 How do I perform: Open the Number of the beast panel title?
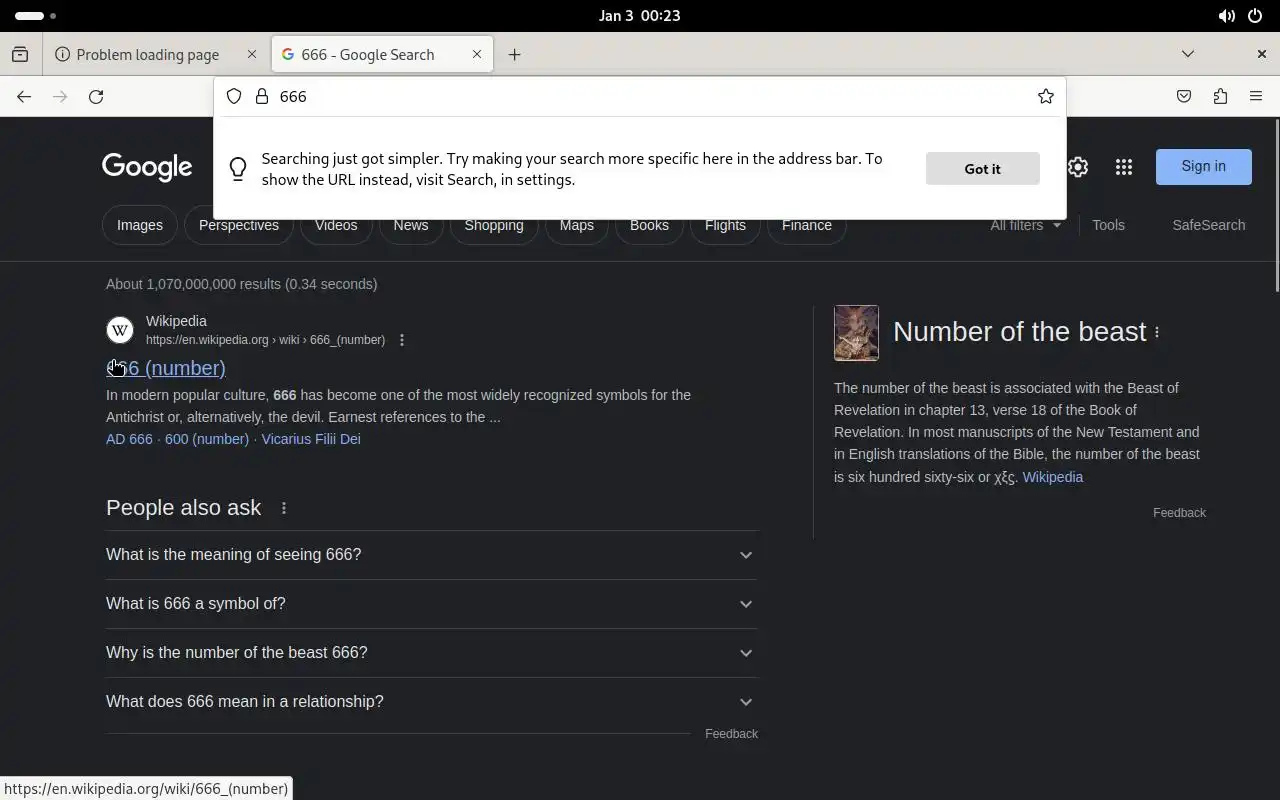point(1019,332)
